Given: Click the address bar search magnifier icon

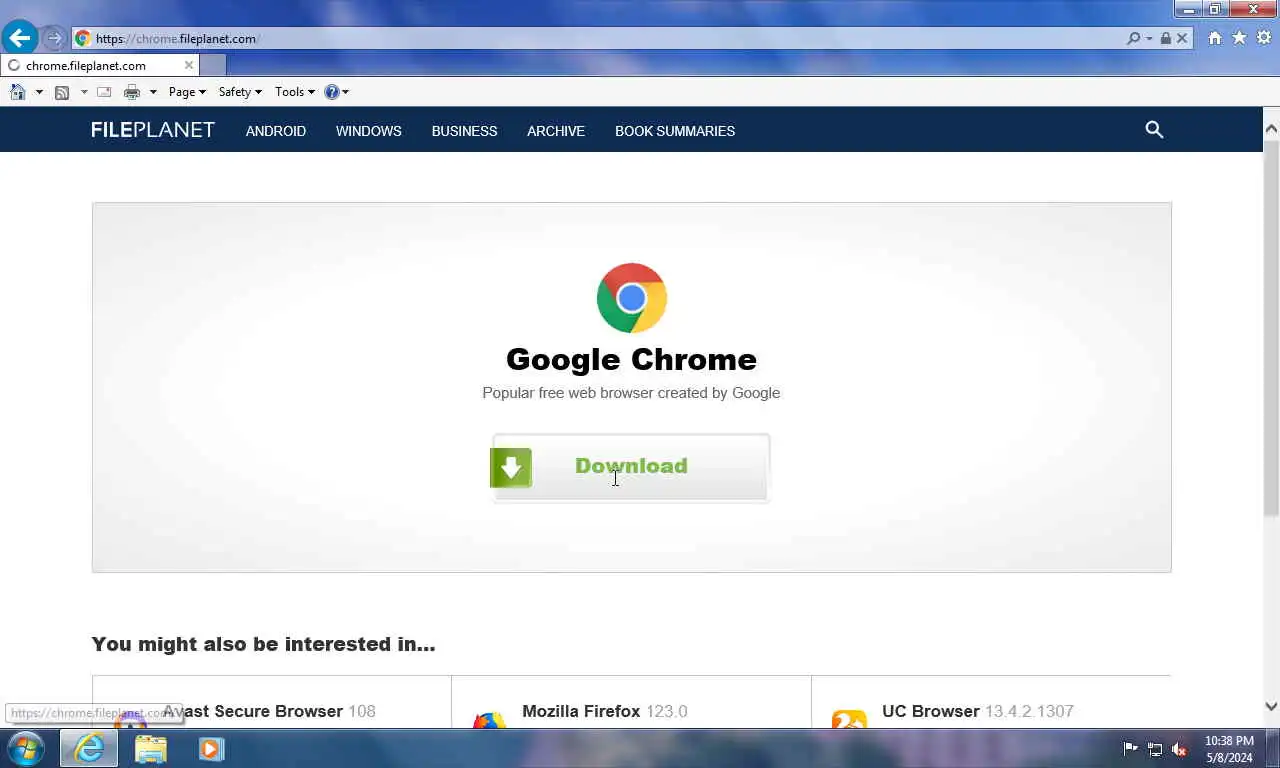Looking at the screenshot, I should [x=1133, y=38].
